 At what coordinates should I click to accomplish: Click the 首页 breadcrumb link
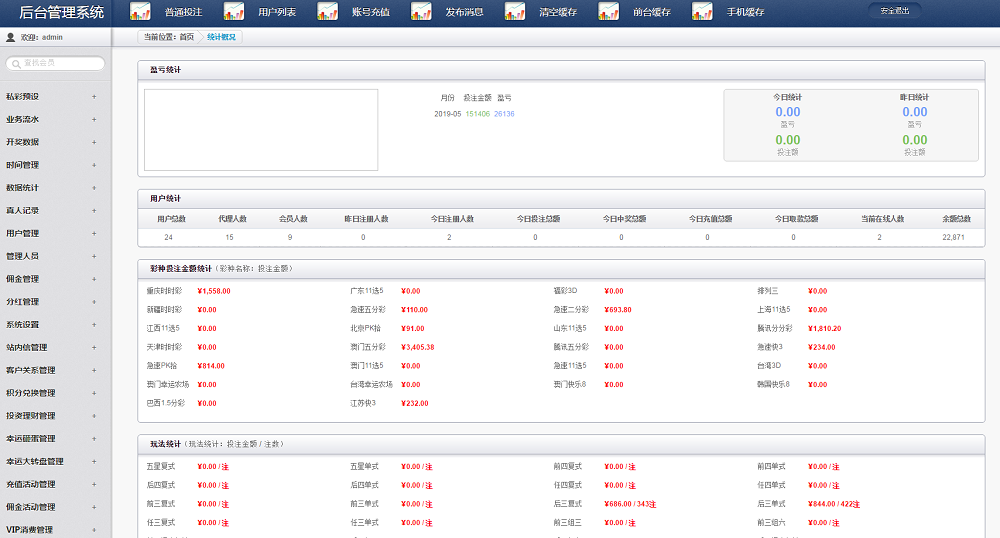(187, 37)
